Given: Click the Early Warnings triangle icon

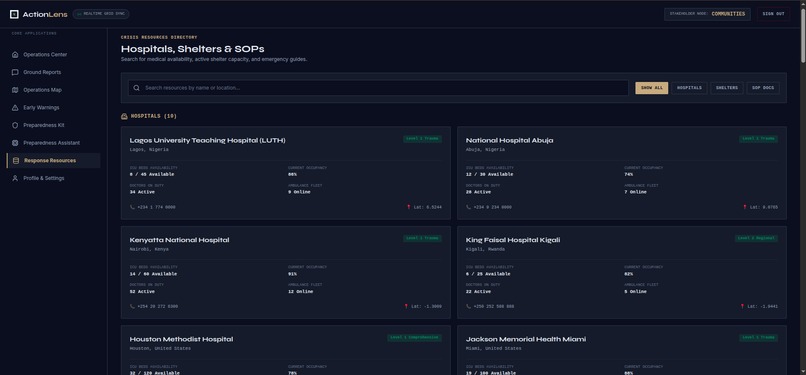Looking at the screenshot, I should click(15, 108).
